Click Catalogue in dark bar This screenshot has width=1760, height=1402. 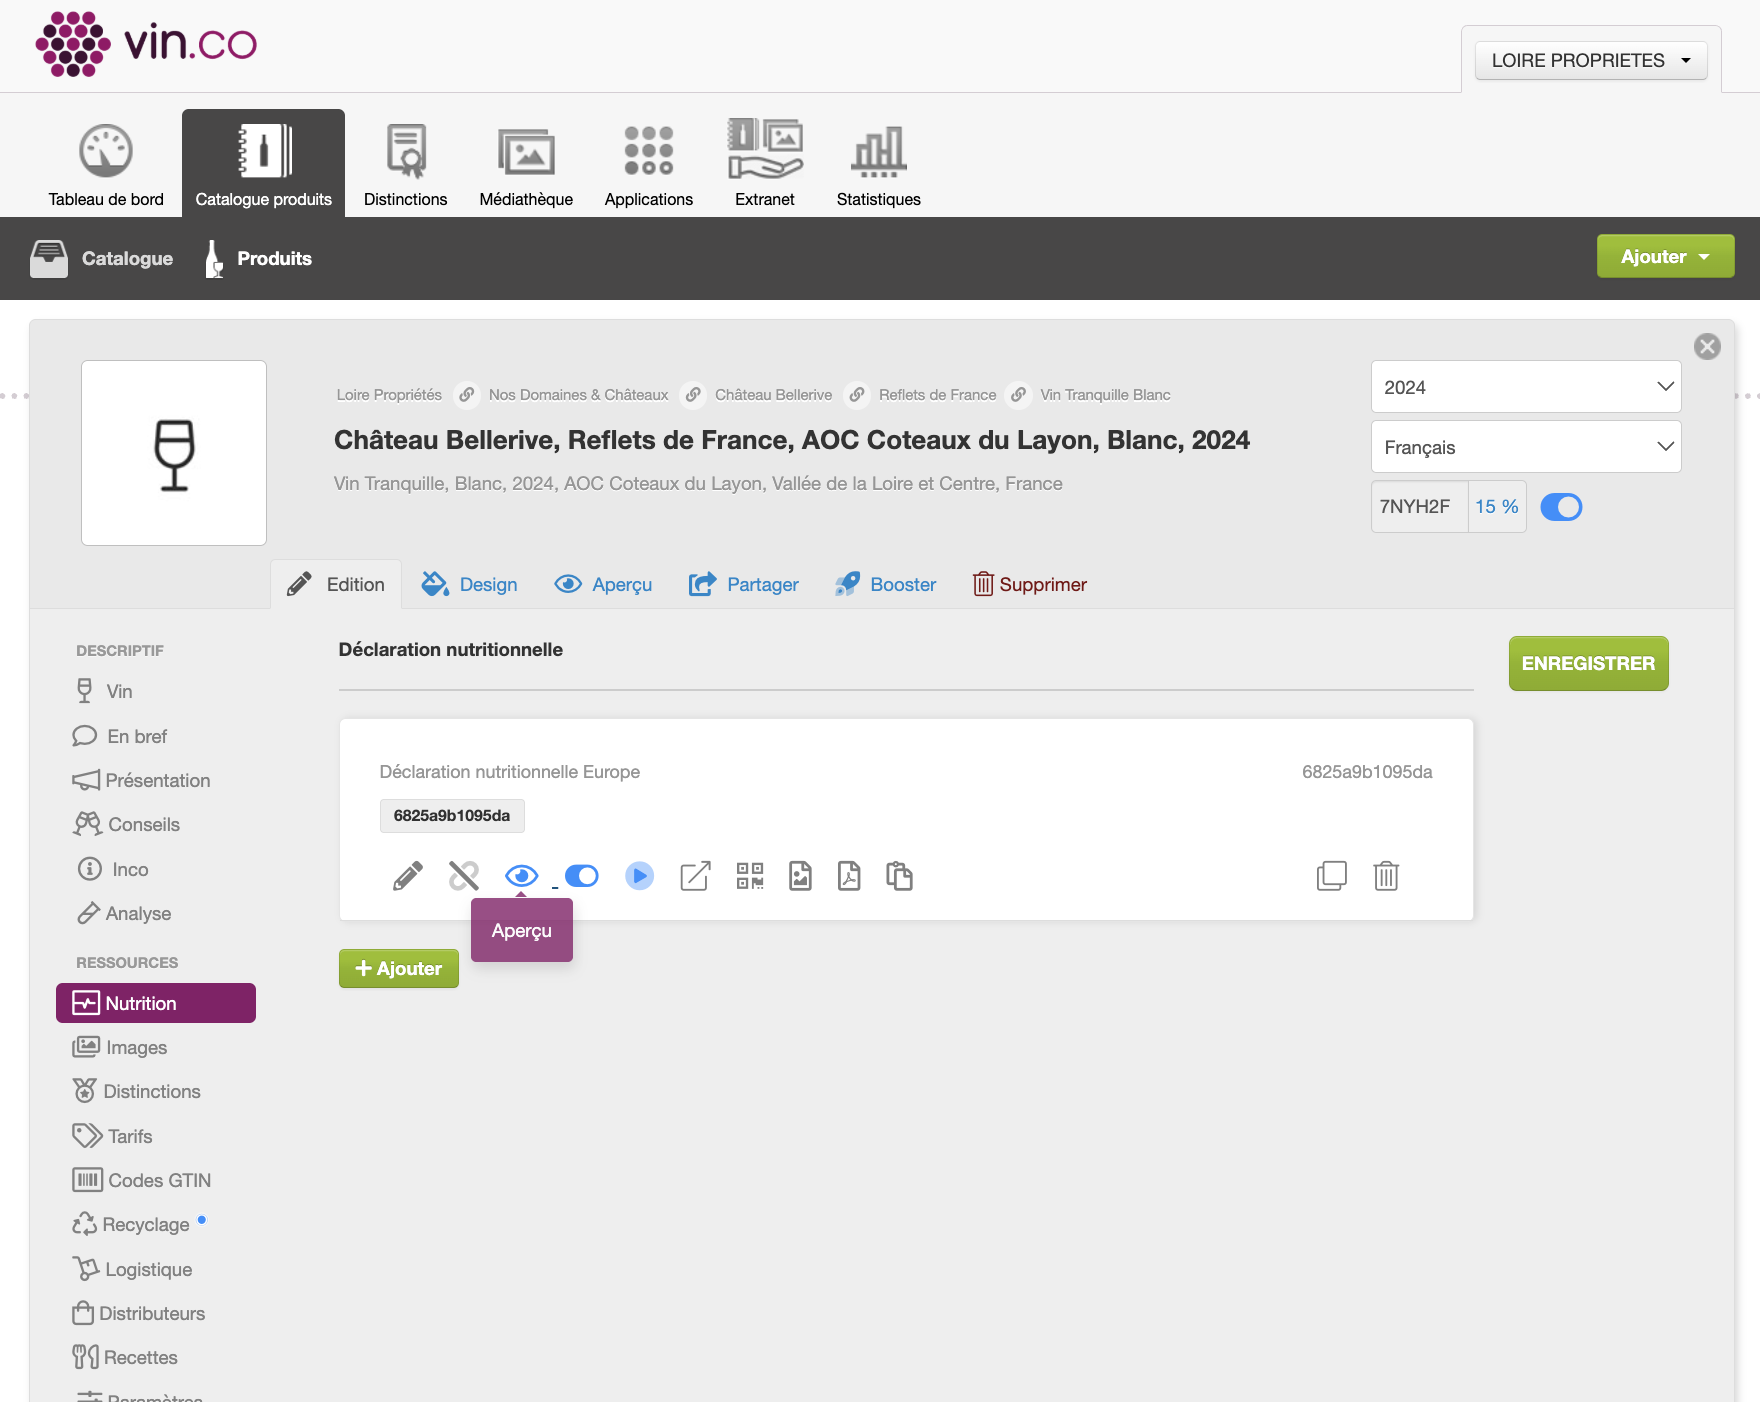coord(102,258)
